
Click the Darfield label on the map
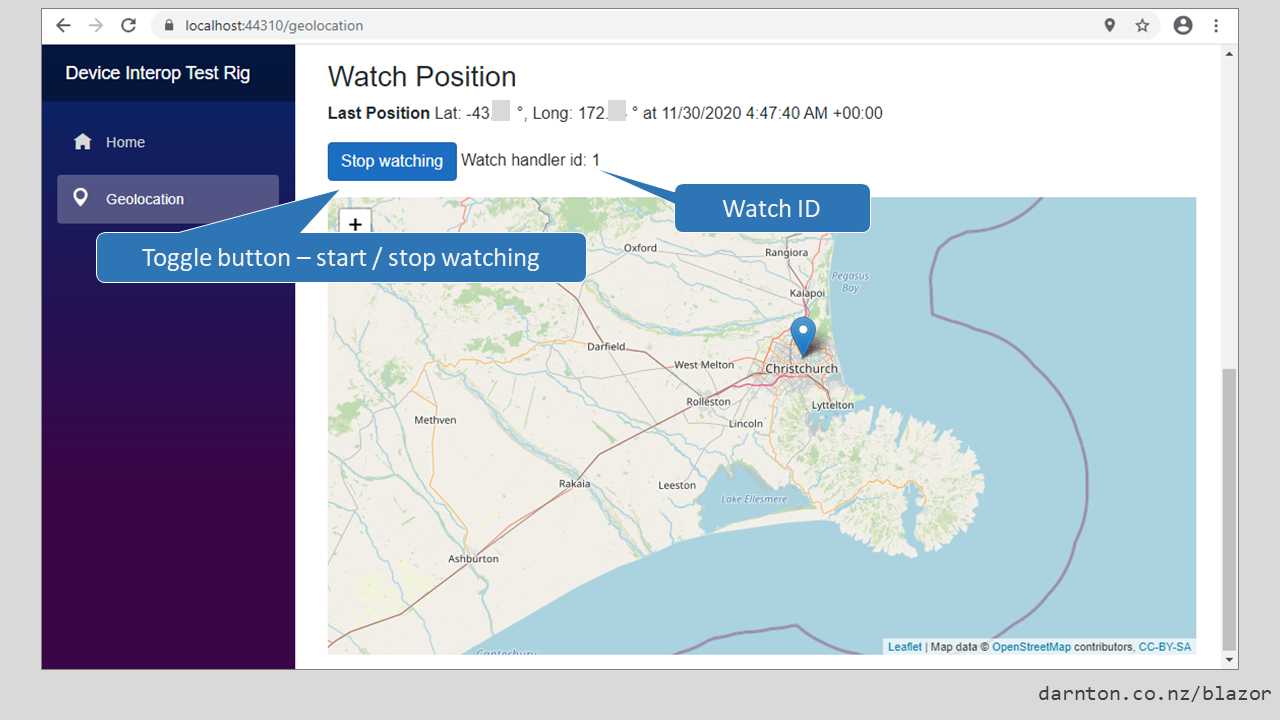tap(606, 347)
